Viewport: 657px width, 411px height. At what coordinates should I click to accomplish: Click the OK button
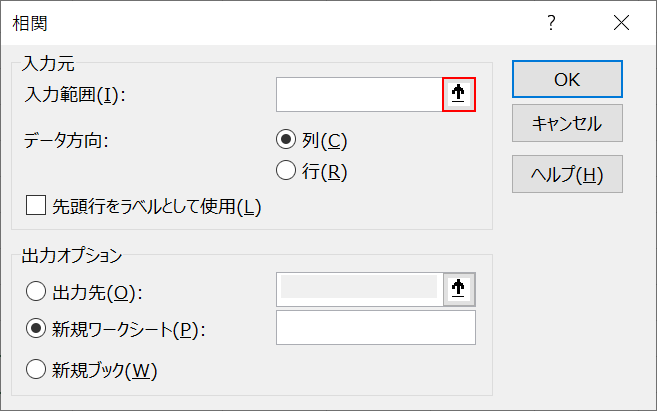pos(567,79)
